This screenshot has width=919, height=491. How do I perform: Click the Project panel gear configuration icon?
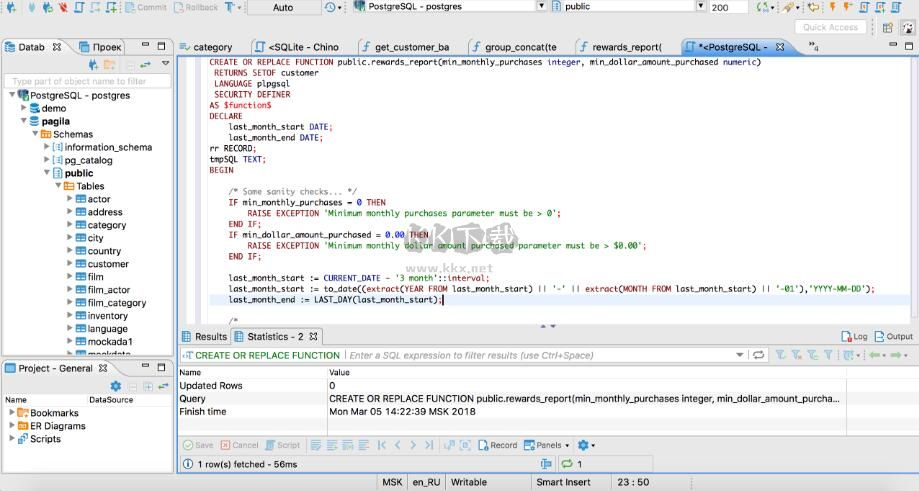click(x=115, y=386)
